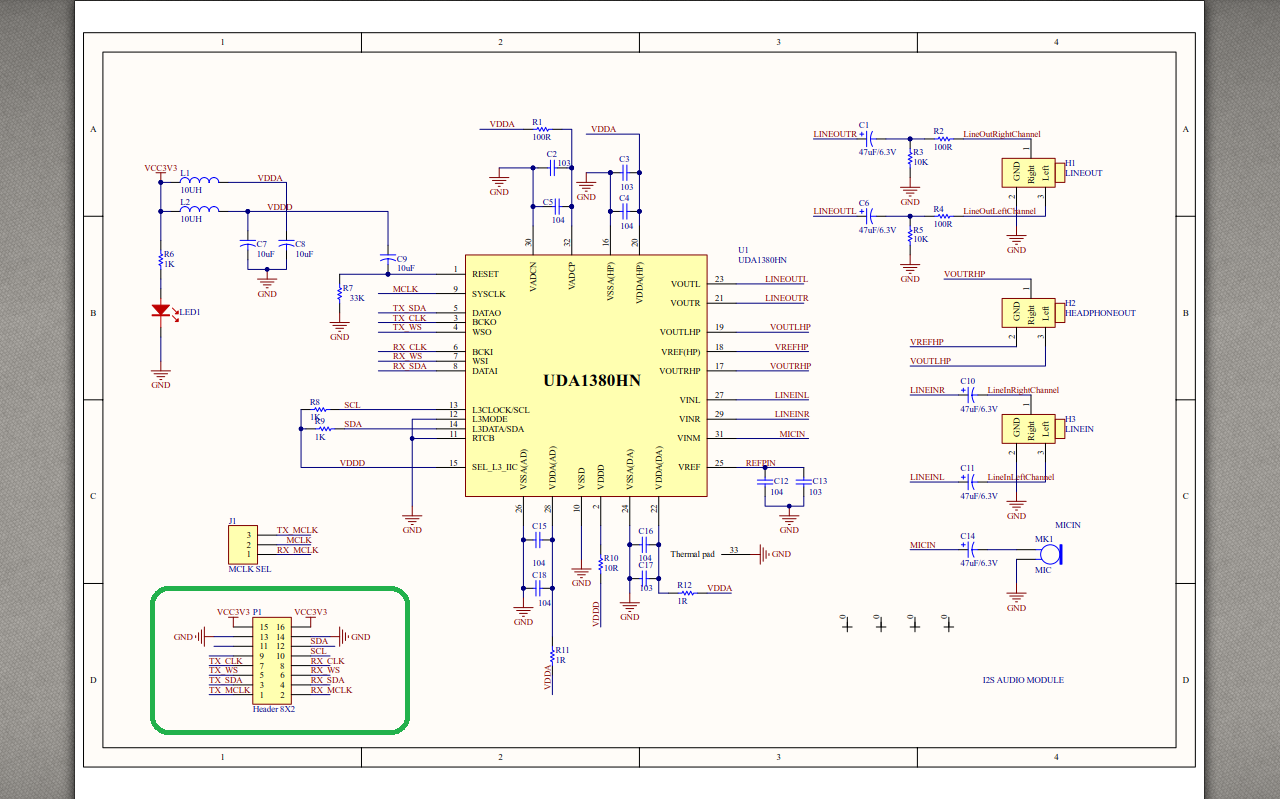This screenshot has width=1280, height=799.
Task: Click the LineInRightChannel net label
Action: [x=1023, y=390]
